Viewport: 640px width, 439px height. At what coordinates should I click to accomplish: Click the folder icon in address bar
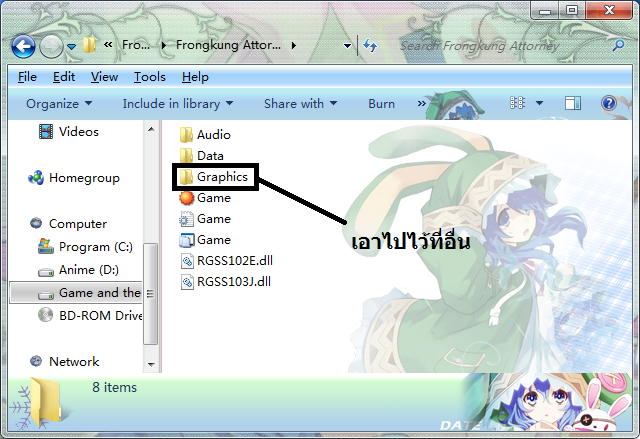[x=89, y=45]
